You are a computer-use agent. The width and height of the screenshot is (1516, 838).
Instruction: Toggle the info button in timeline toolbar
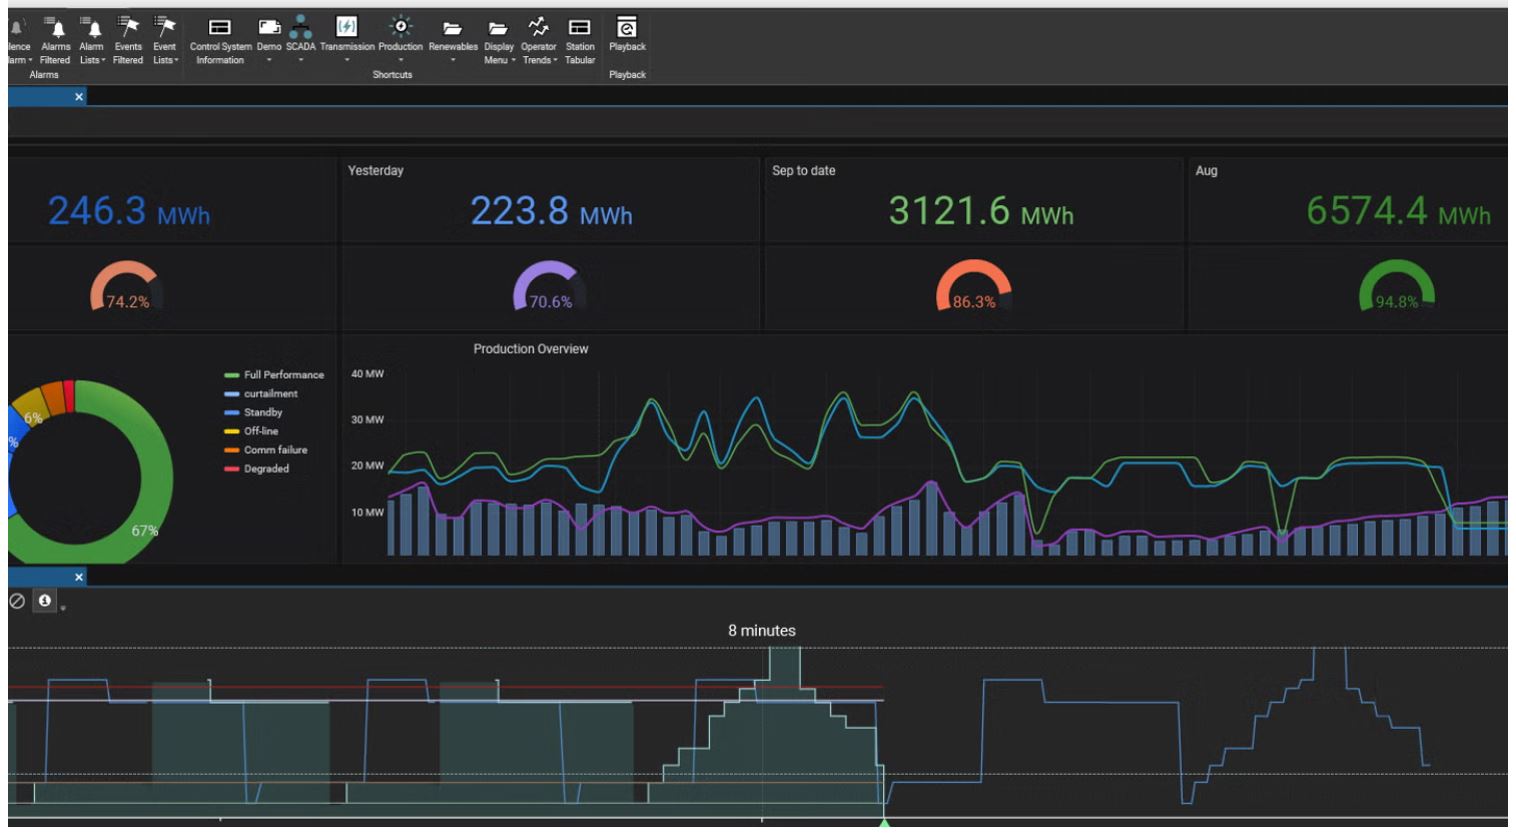45,601
